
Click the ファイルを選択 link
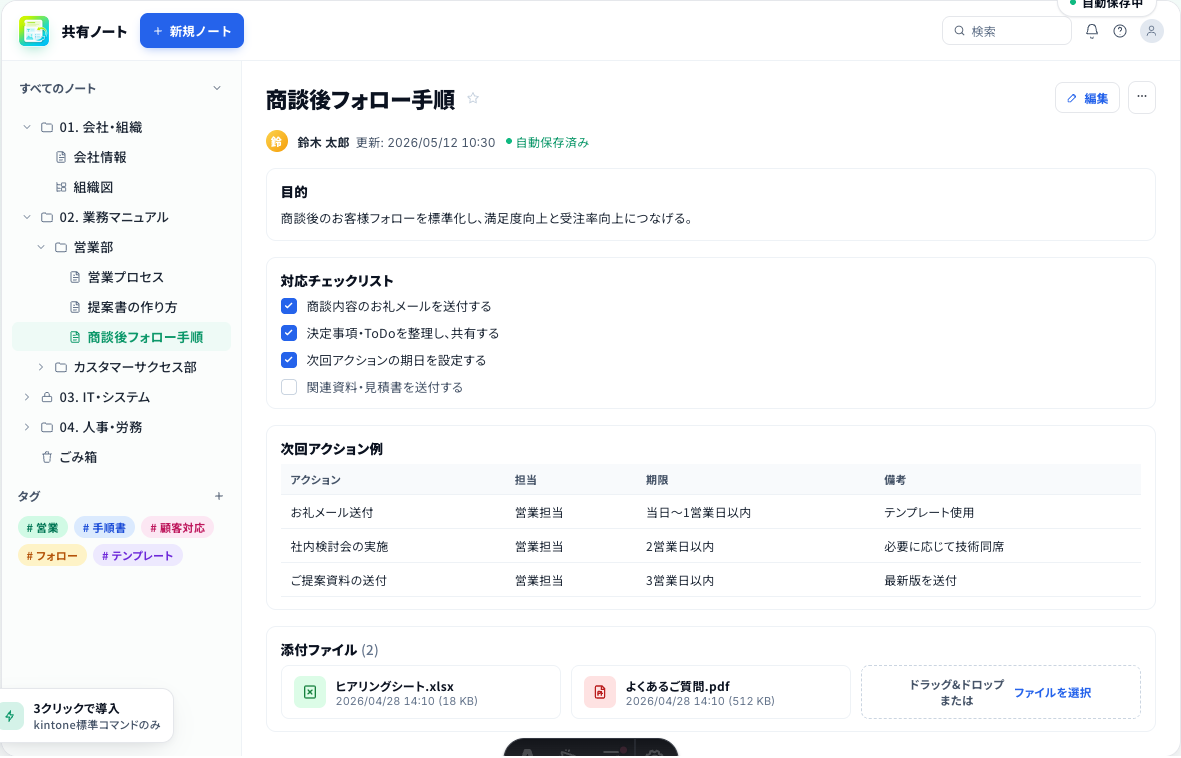1052,692
